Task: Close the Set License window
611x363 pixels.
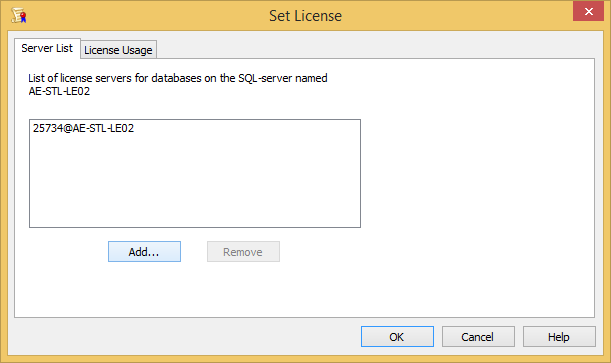Action: coord(588,11)
